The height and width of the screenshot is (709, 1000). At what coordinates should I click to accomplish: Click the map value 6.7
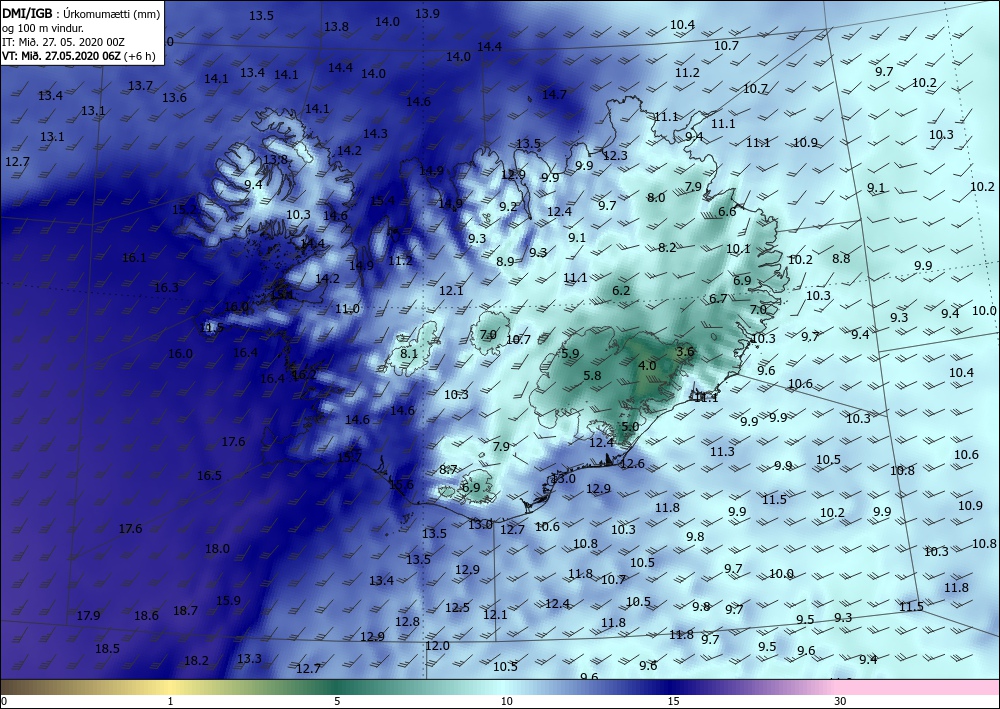(x=718, y=298)
